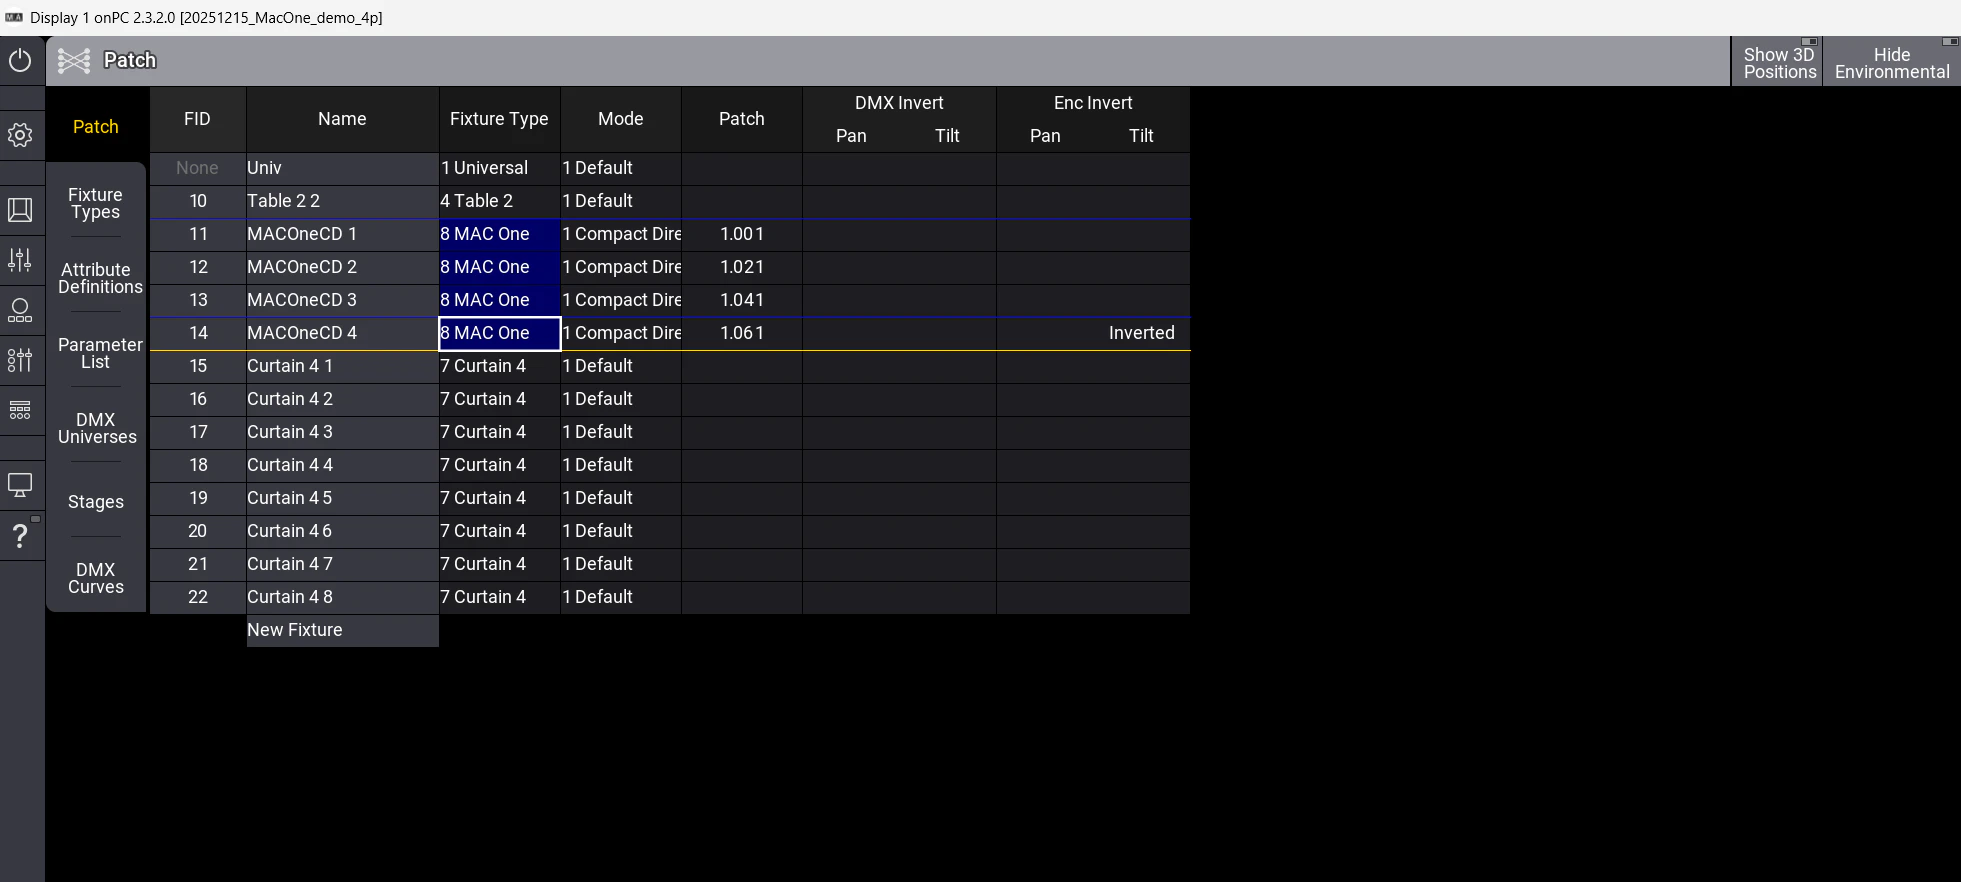The height and width of the screenshot is (882, 1961).
Task: Click the Mode column header
Action: 621,119
